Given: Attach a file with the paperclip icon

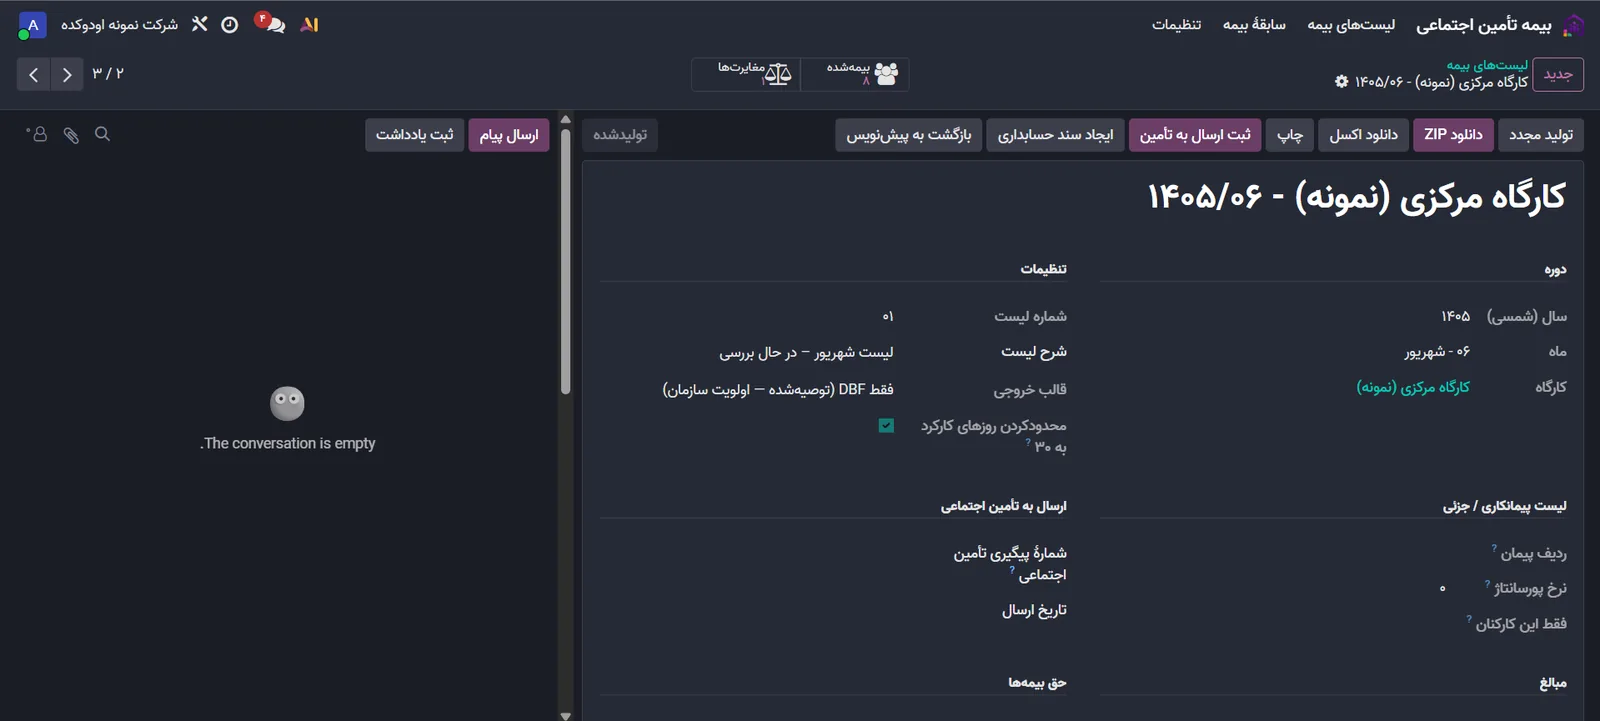Looking at the screenshot, I should [71, 134].
